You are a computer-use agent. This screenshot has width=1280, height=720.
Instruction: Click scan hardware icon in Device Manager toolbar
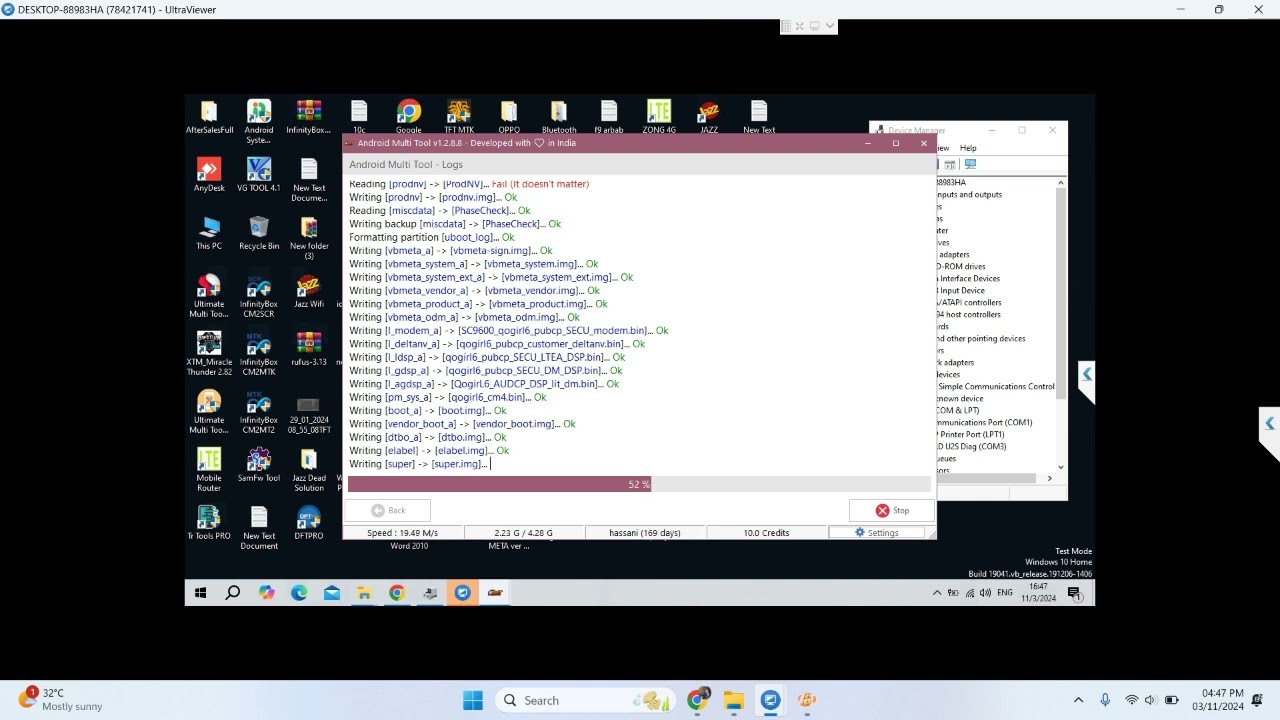[x=970, y=164]
